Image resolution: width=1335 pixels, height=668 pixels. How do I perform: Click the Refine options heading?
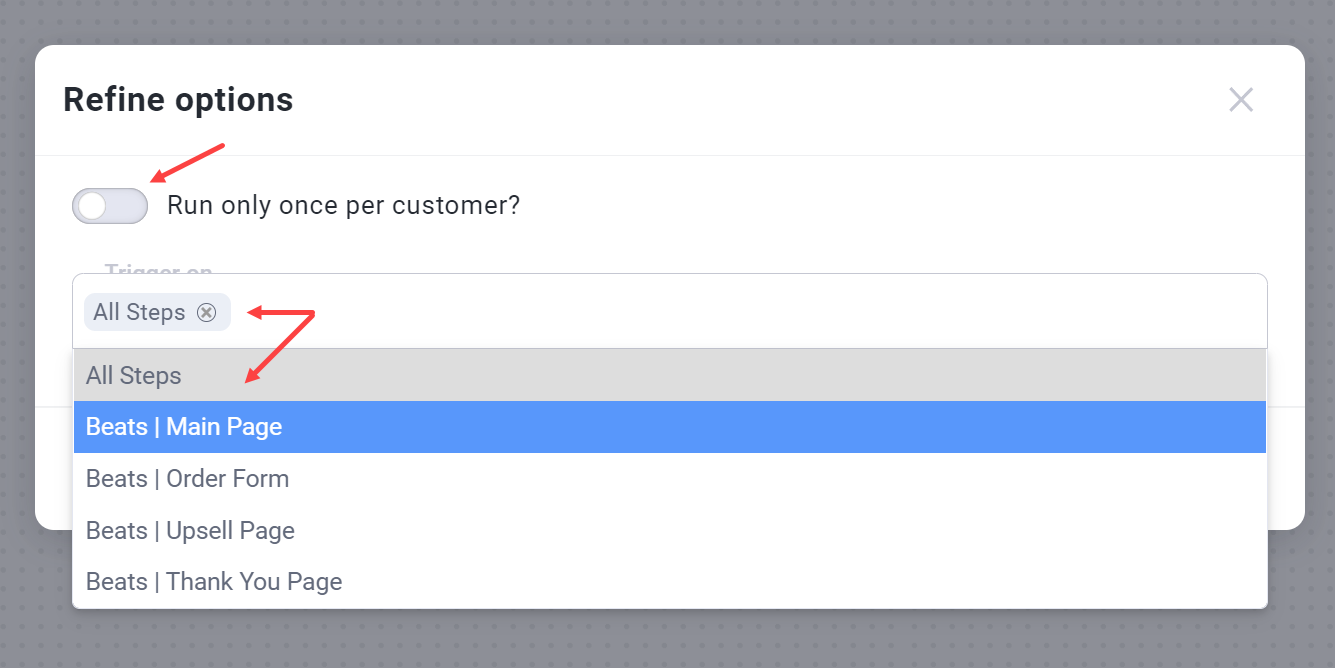tap(178, 100)
